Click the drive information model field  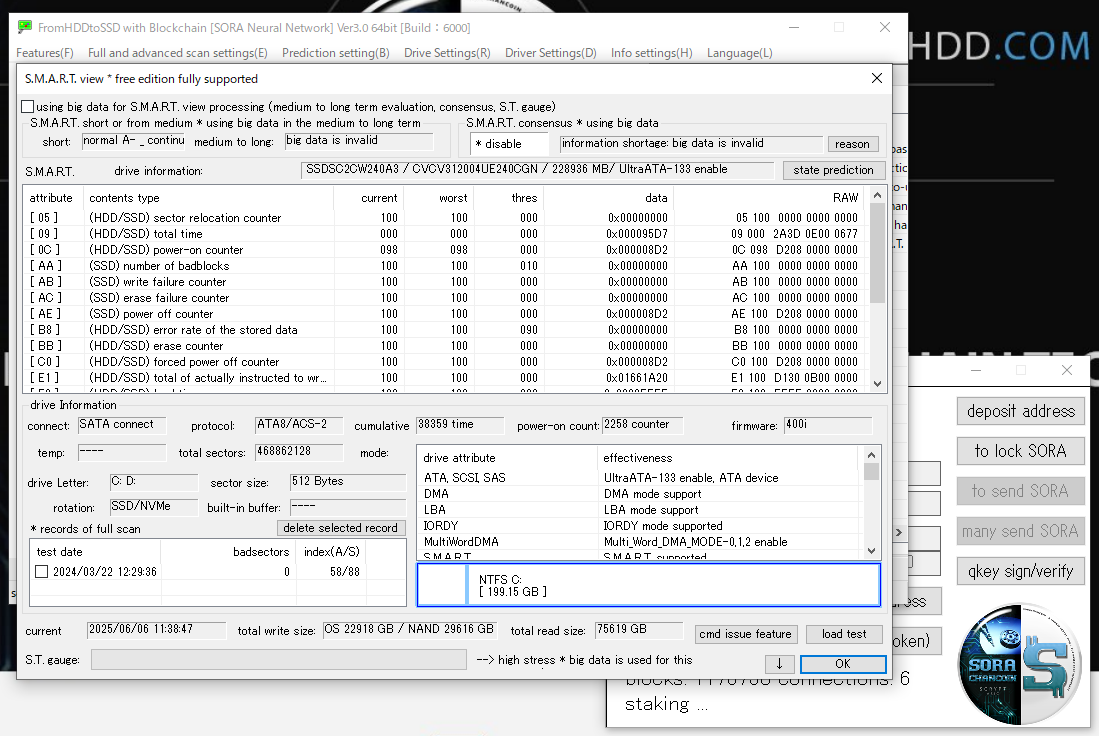(538, 170)
